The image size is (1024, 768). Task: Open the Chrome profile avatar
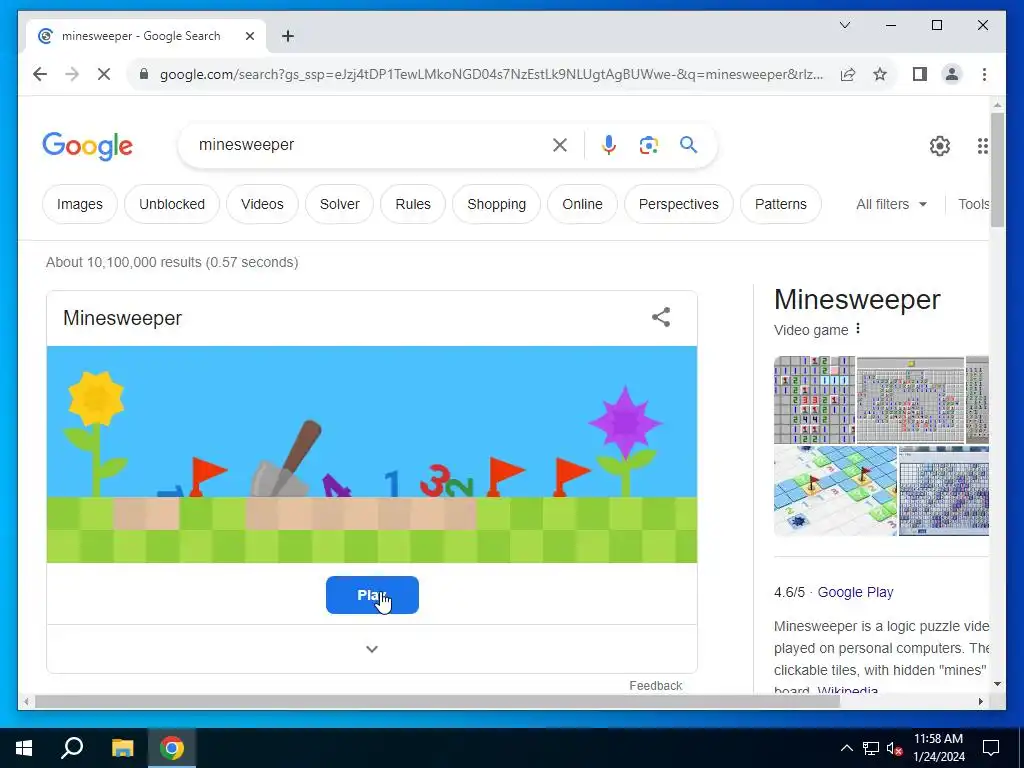coord(952,74)
